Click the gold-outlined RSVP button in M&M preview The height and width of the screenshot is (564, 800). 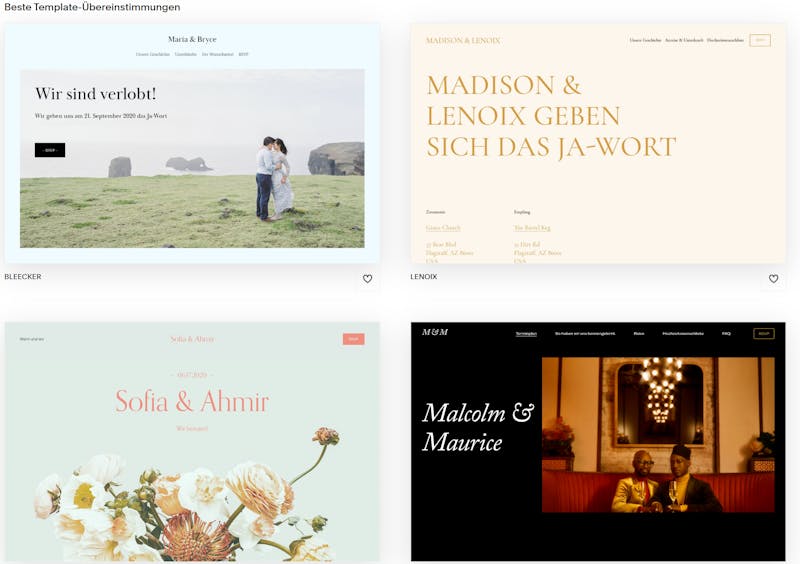[x=764, y=334]
